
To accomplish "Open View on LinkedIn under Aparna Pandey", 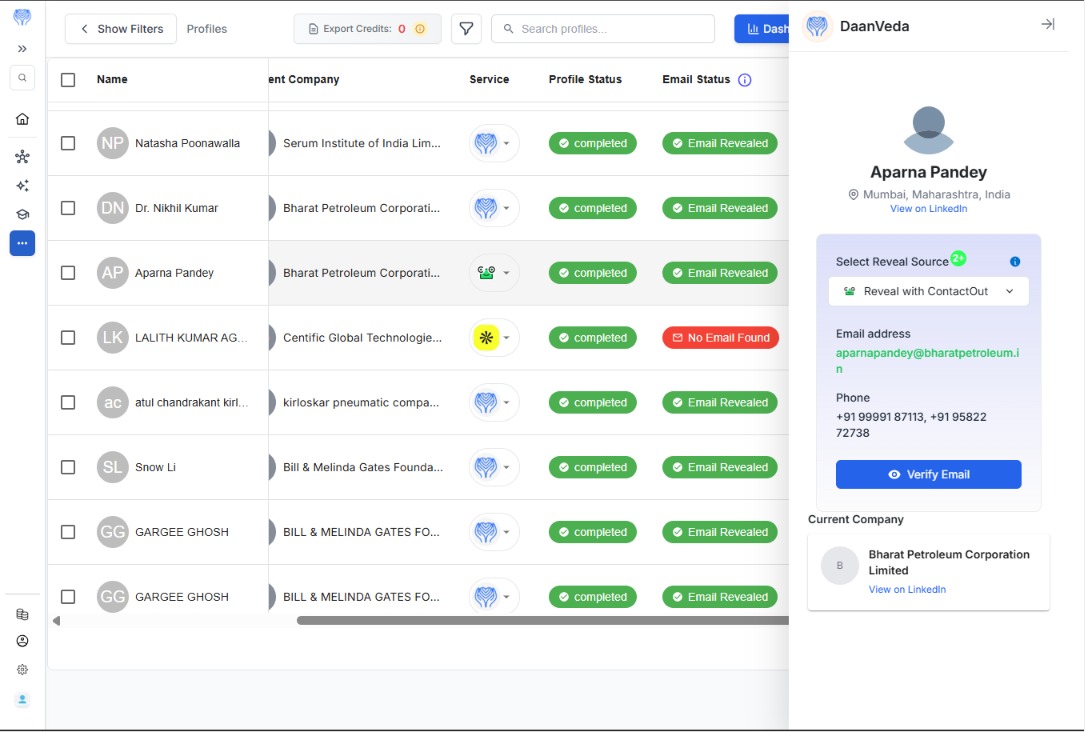I will pos(929,209).
